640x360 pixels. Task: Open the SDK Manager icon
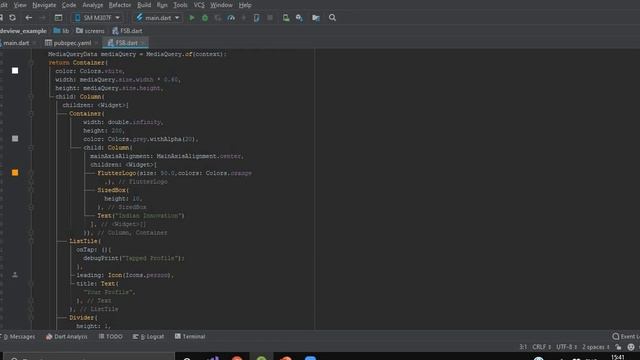(x=299, y=18)
